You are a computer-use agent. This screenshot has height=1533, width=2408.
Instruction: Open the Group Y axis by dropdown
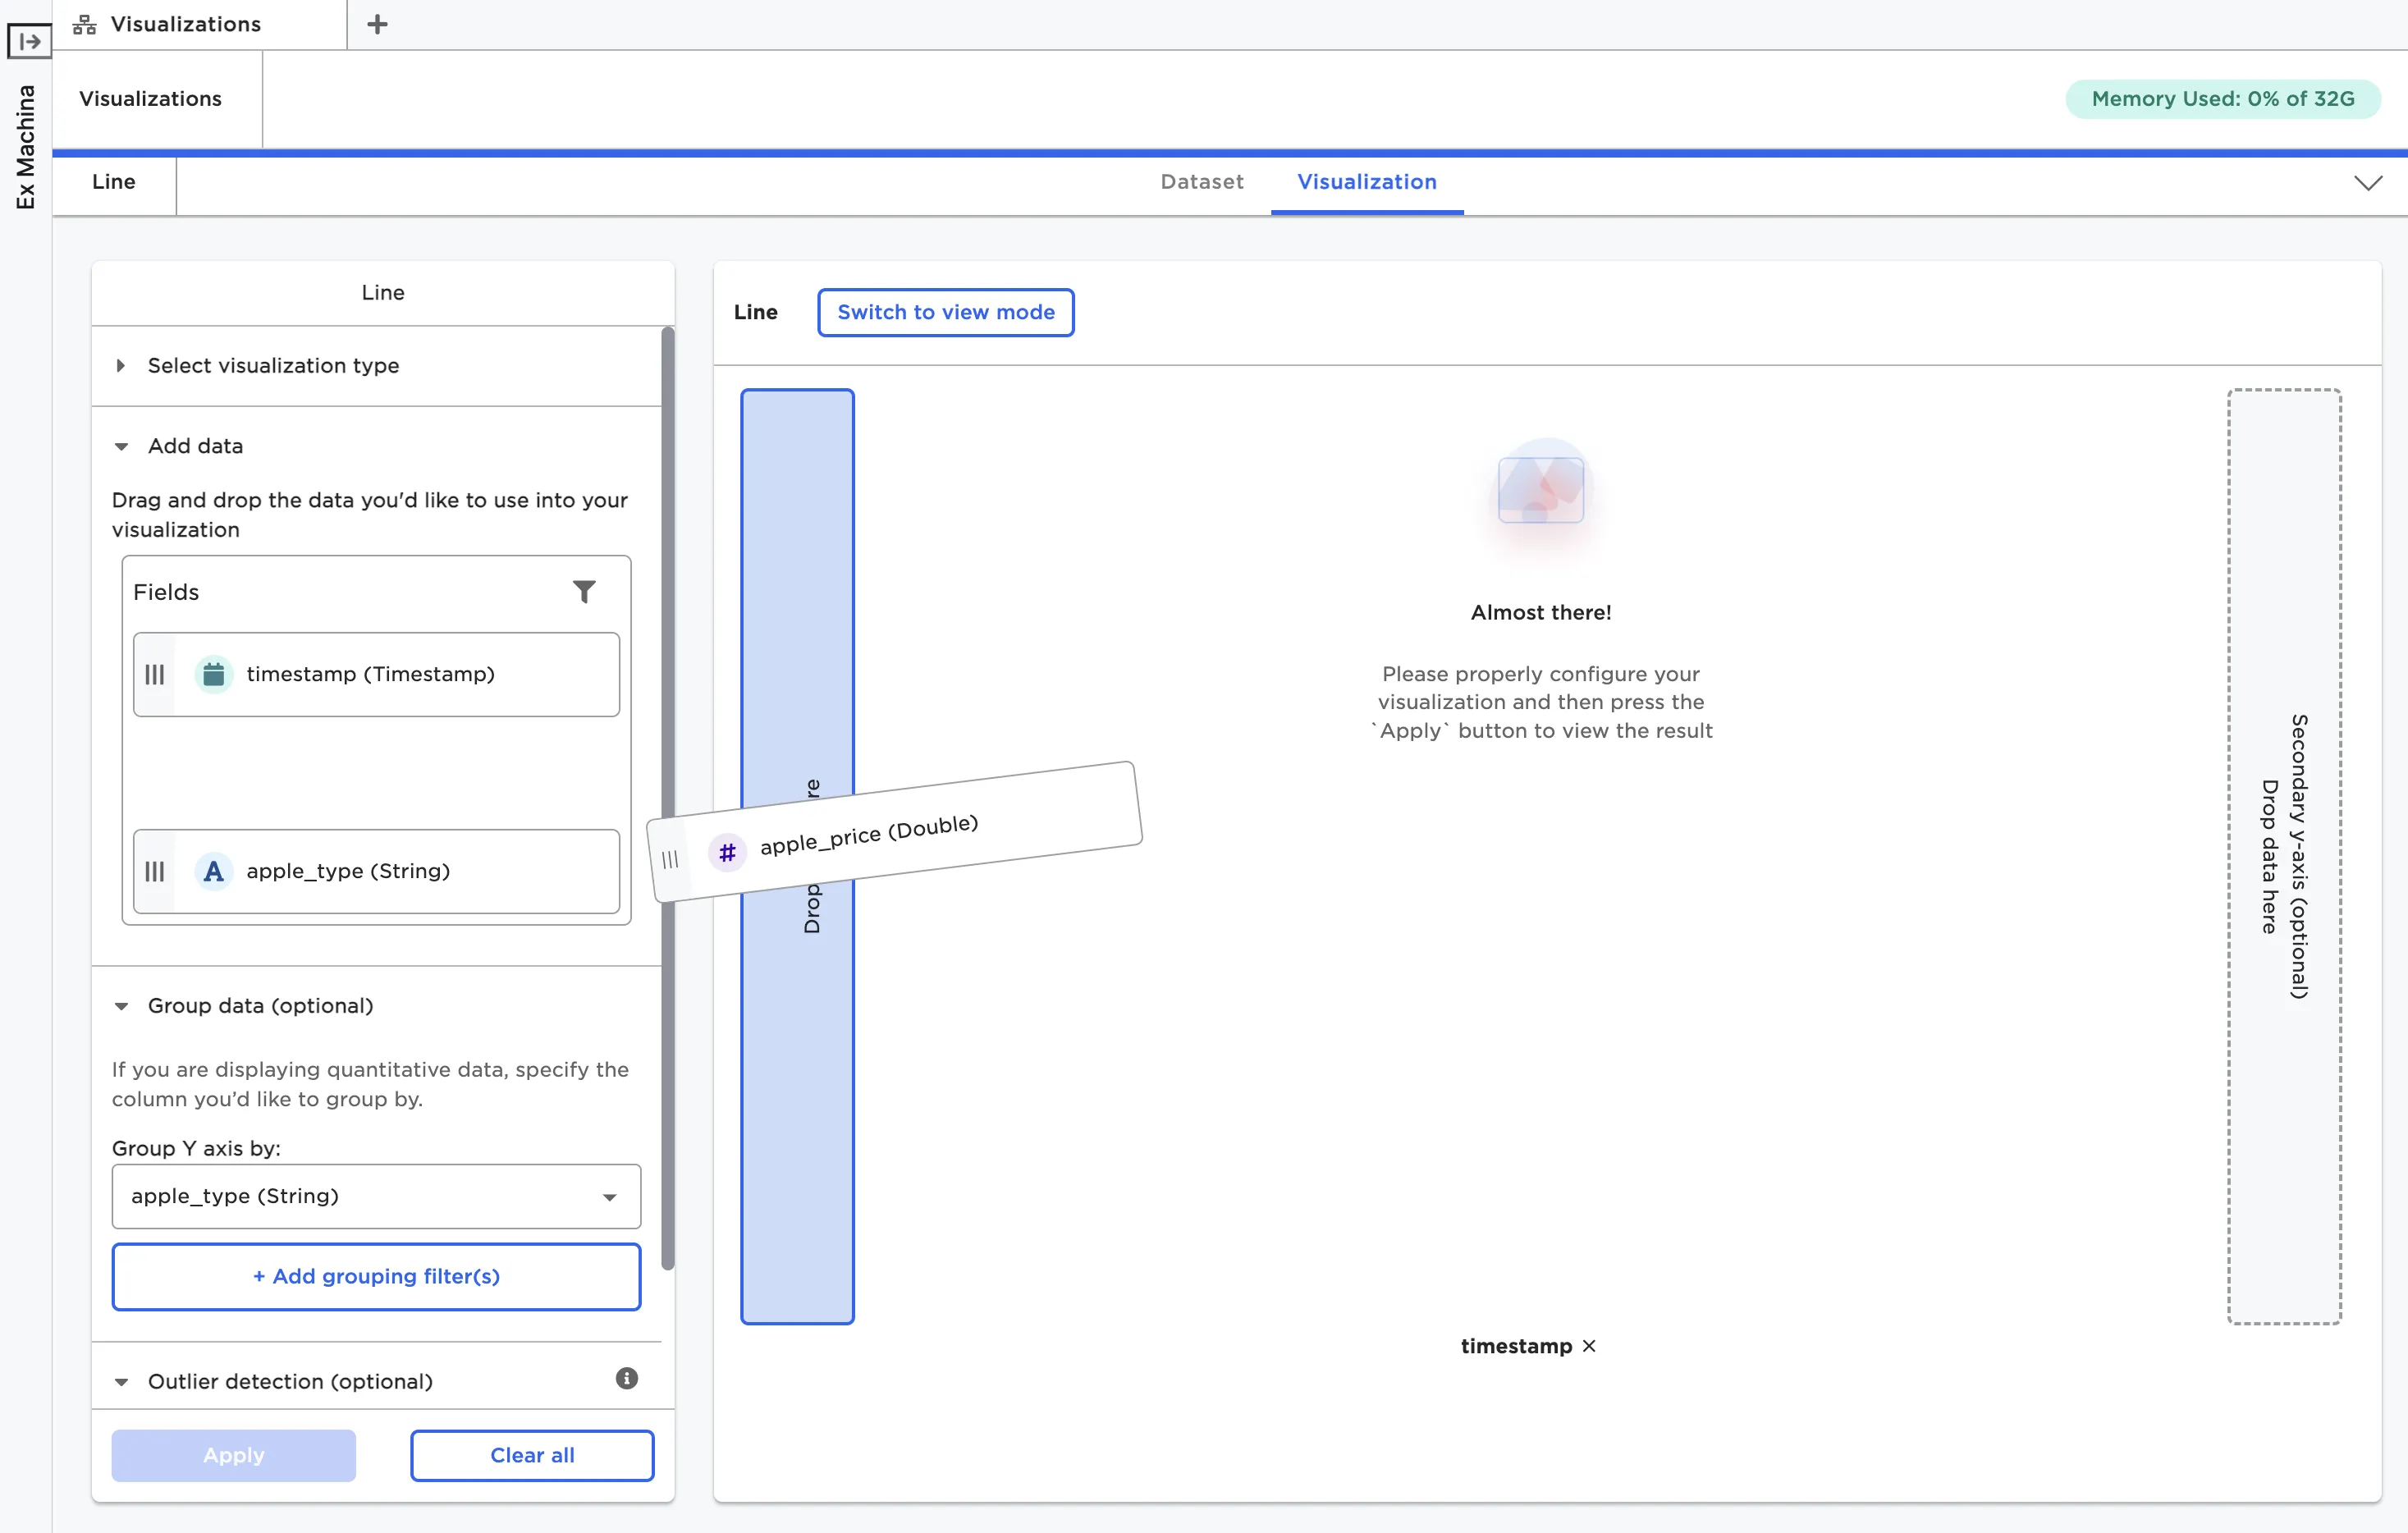click(x=376, y=1196)
